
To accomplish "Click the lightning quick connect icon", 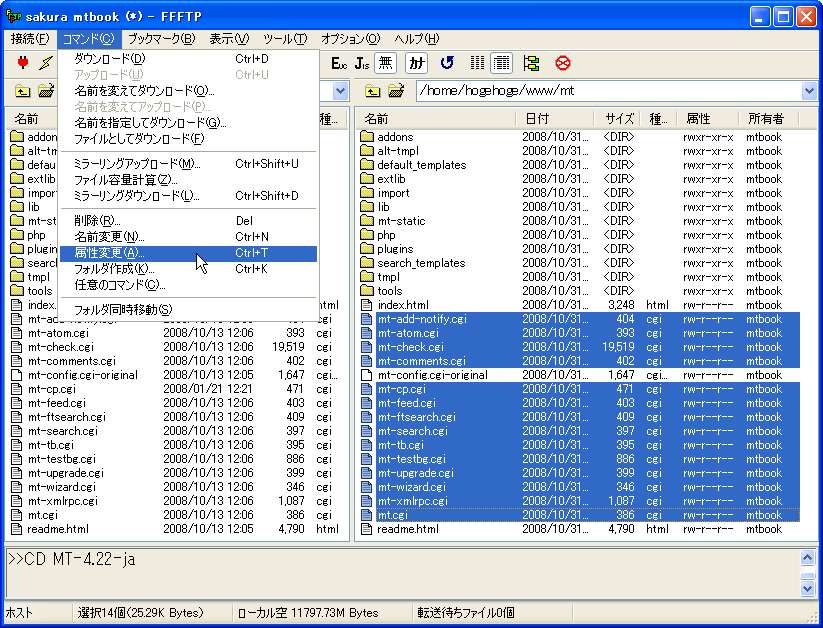I will click(46, 64).
